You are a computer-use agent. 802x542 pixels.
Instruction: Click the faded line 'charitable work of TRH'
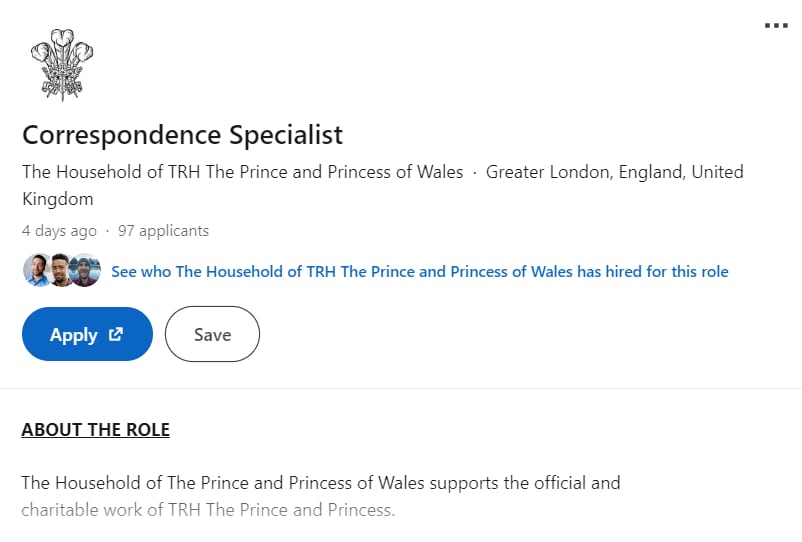208,510
